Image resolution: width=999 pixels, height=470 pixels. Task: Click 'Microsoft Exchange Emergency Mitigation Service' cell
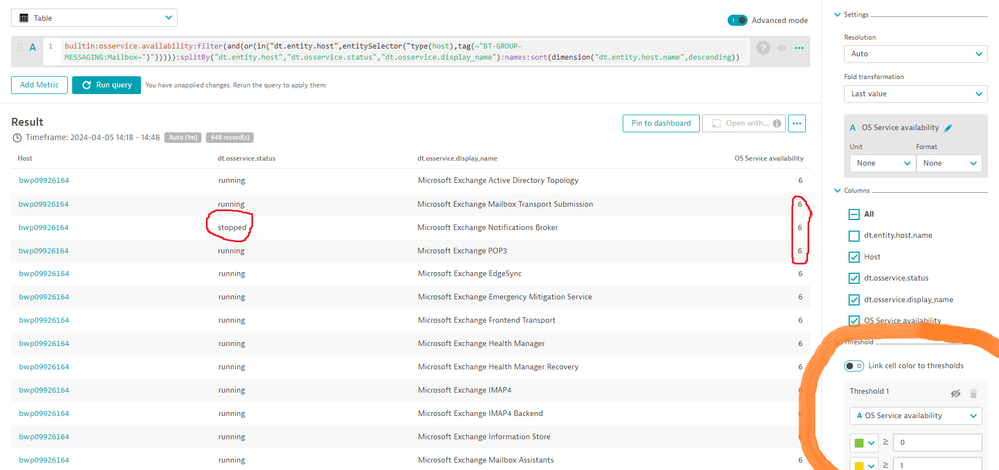(x=505, y=297)
